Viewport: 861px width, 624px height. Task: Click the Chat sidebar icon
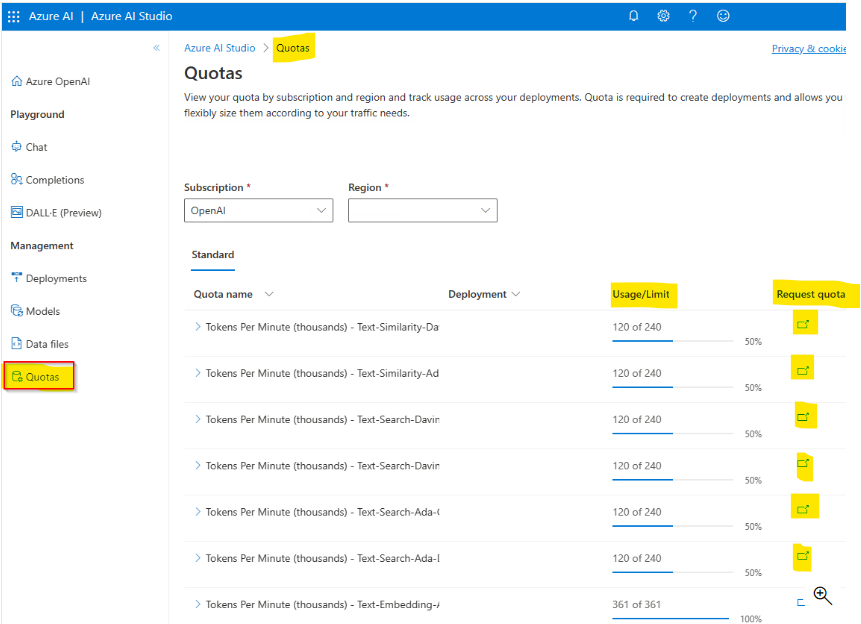coord(16,147)
